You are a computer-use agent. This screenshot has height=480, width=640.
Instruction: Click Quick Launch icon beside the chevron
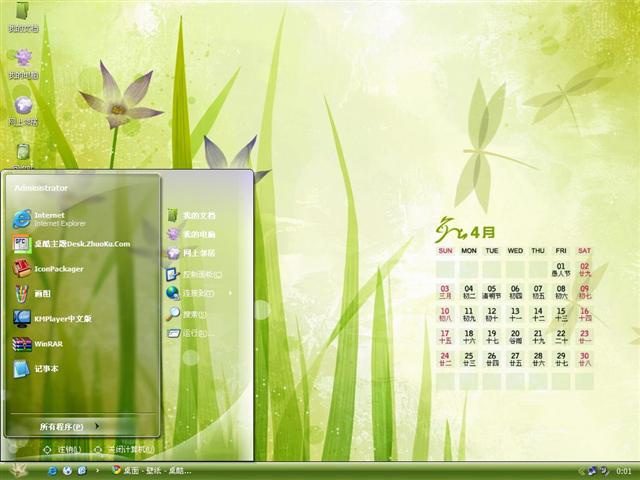point(82,471)
